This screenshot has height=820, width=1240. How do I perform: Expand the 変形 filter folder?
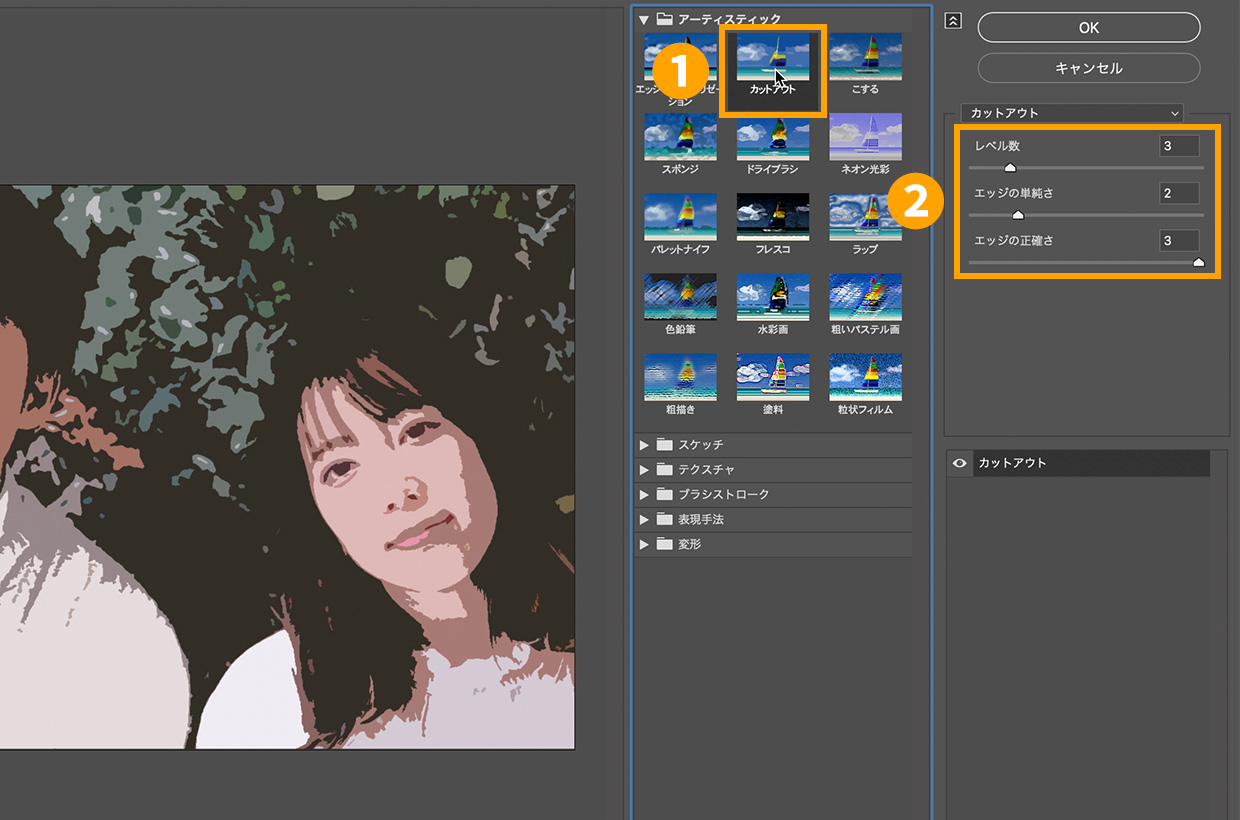tap(643, 544)
